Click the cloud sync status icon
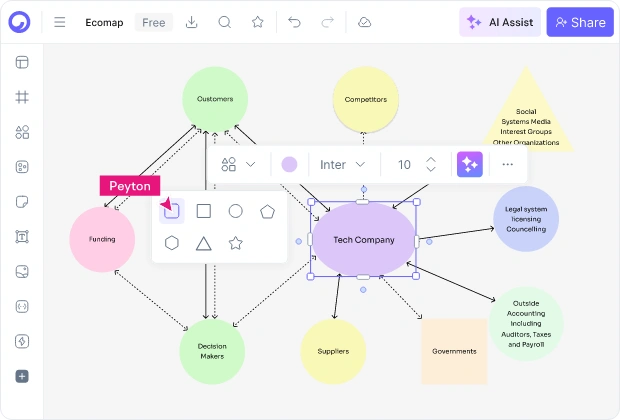620x420 pixels. pos(364,22)
